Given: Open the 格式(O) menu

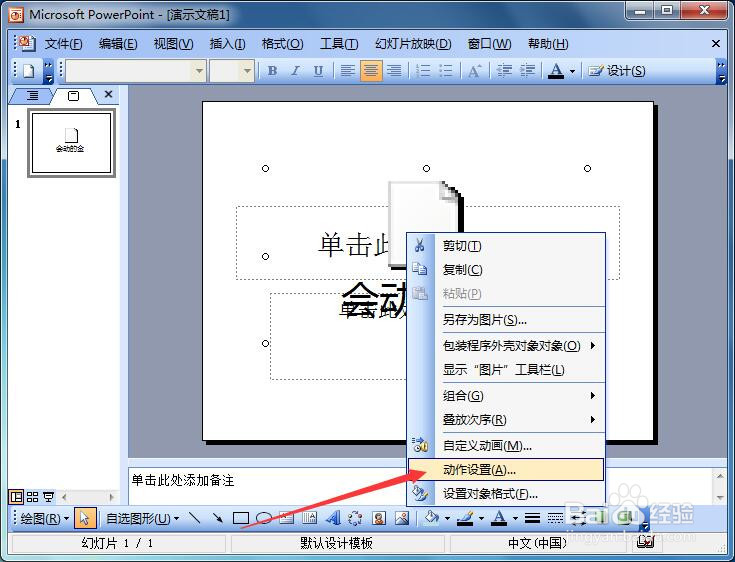Looking at the screenshot, I should 282,44.
